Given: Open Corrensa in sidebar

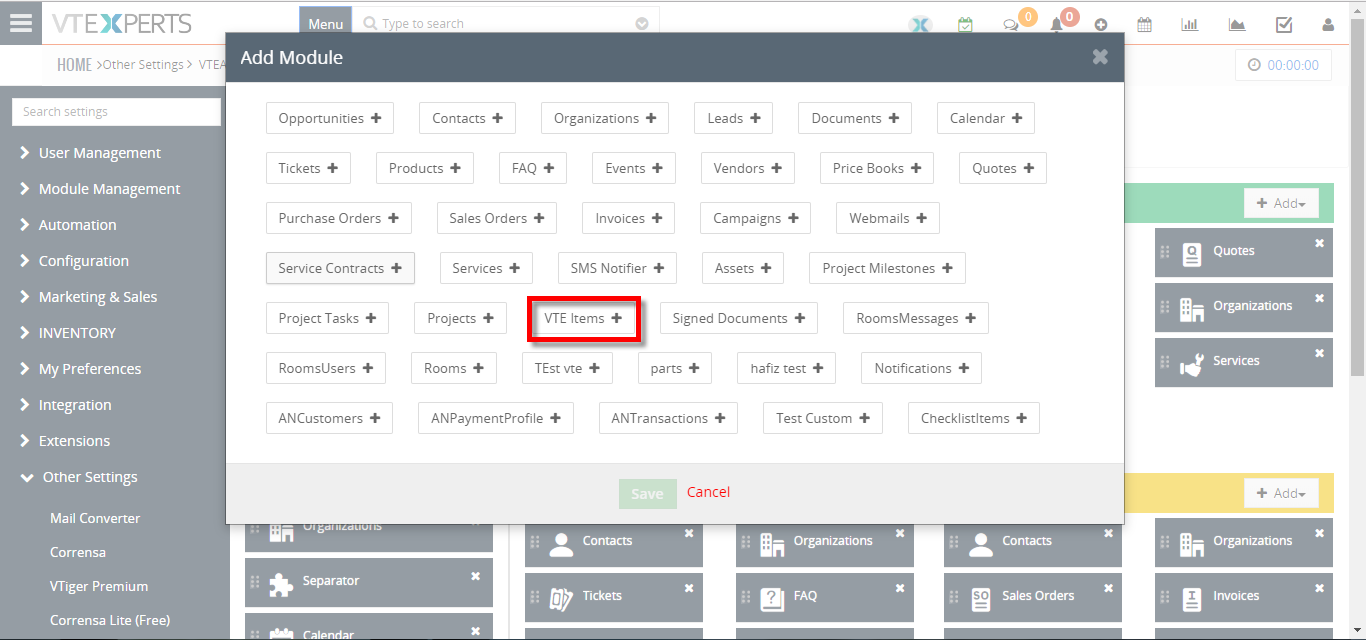Looking at the screenshot, I should [x=78, y=552].
